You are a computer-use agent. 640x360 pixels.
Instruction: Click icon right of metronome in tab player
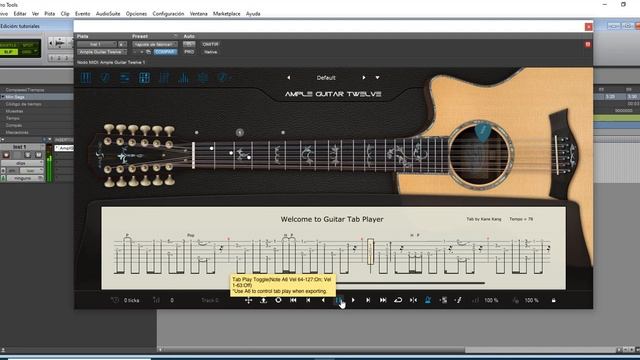[443, 300]
